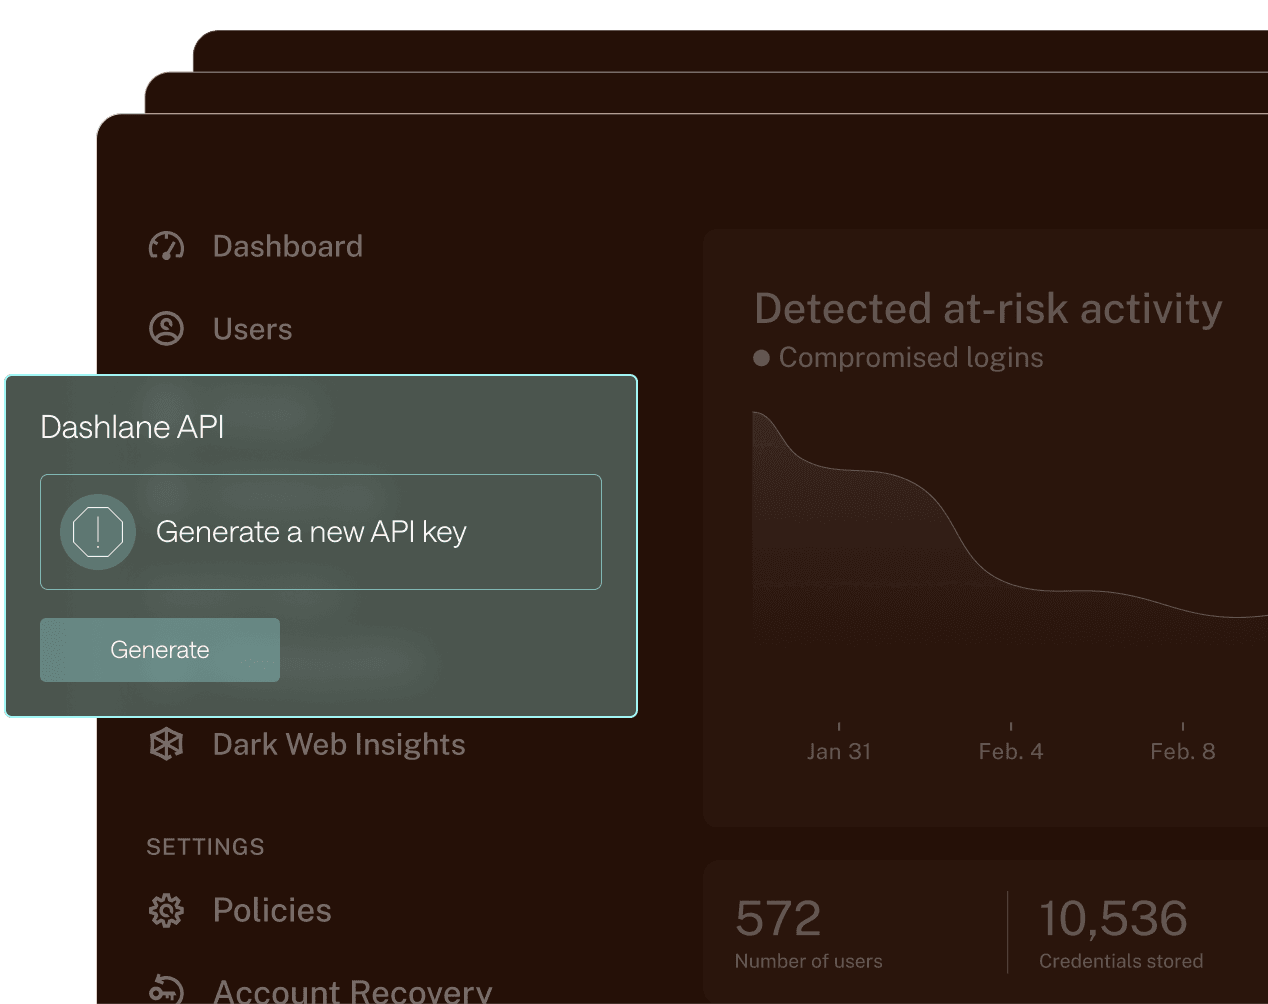Navigate to Dashboard from sidebar
Screen dimensions: 1268x1004
coord(287,246)
